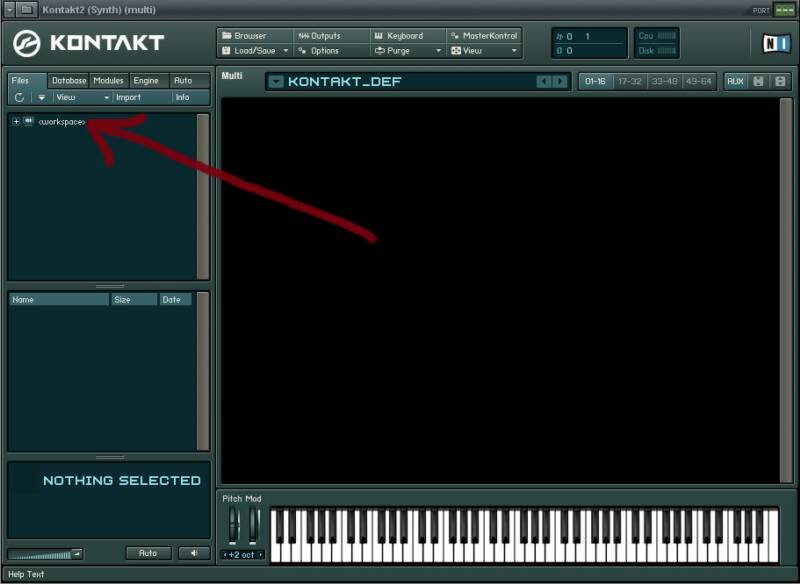Expand the workspace tree node

click(16, 121)
